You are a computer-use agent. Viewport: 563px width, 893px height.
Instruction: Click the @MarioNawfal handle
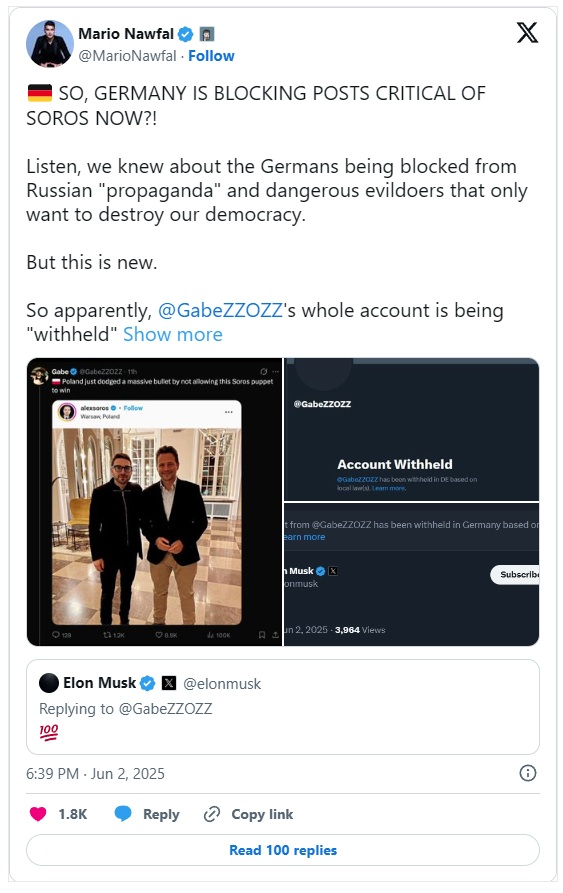[x=128, y=56]
